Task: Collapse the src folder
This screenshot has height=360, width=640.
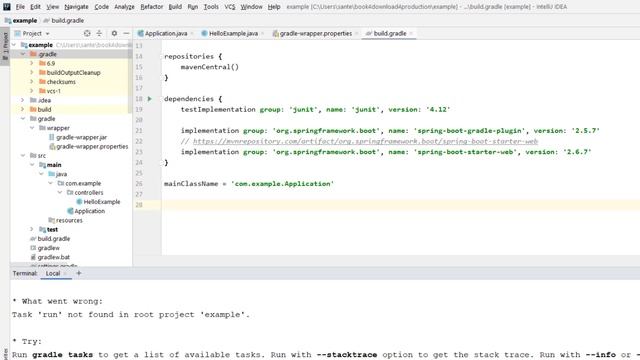Action: (x=23, y=156)
